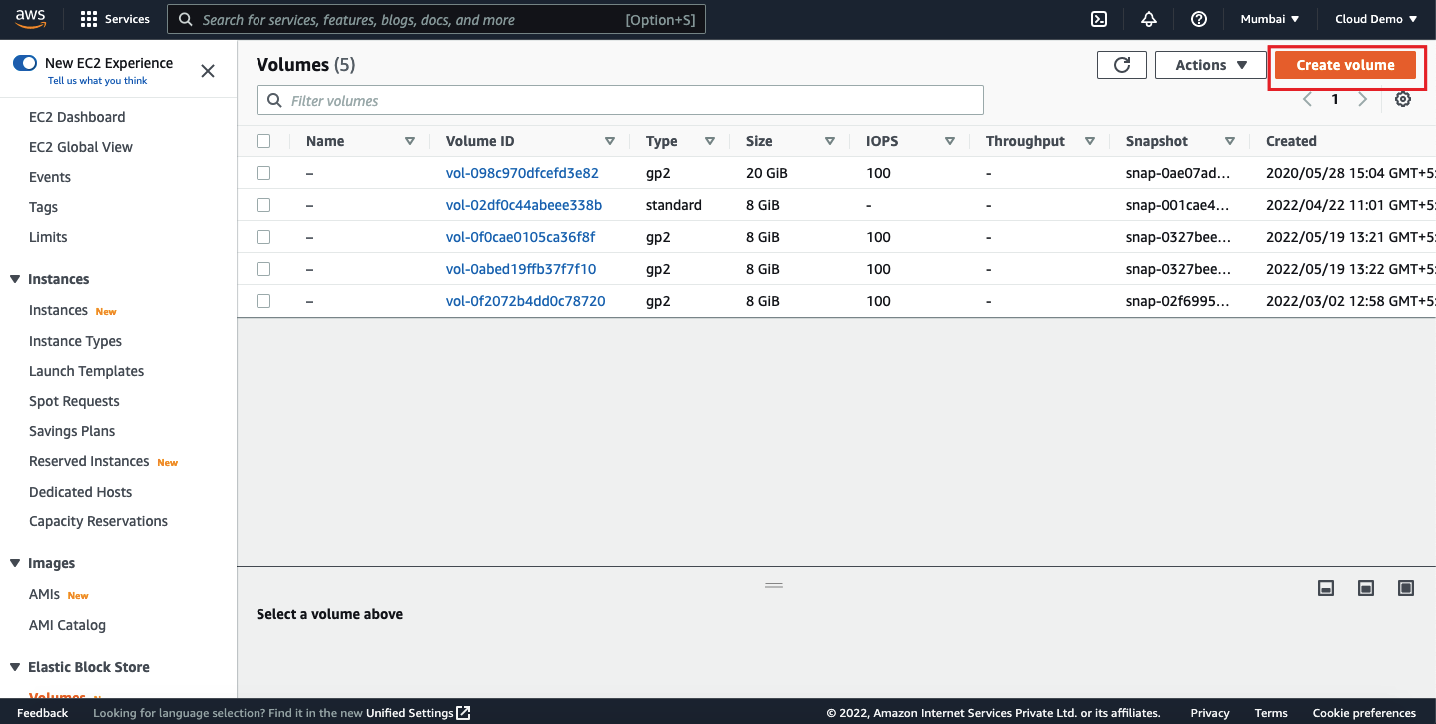Viewport: 1436px width, 724px height.
Task: Collapse the Images sidebar section
Action: pyautogui.click(x=15, y=563)
